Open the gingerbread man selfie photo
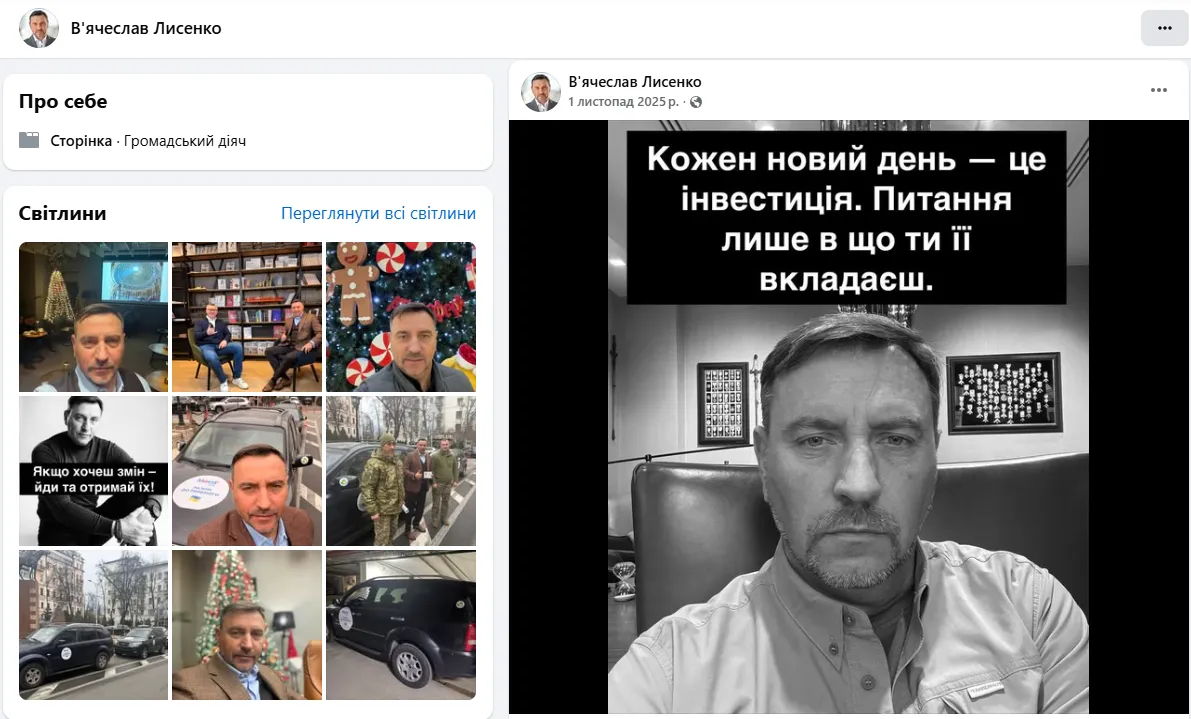 coord(401,317)
